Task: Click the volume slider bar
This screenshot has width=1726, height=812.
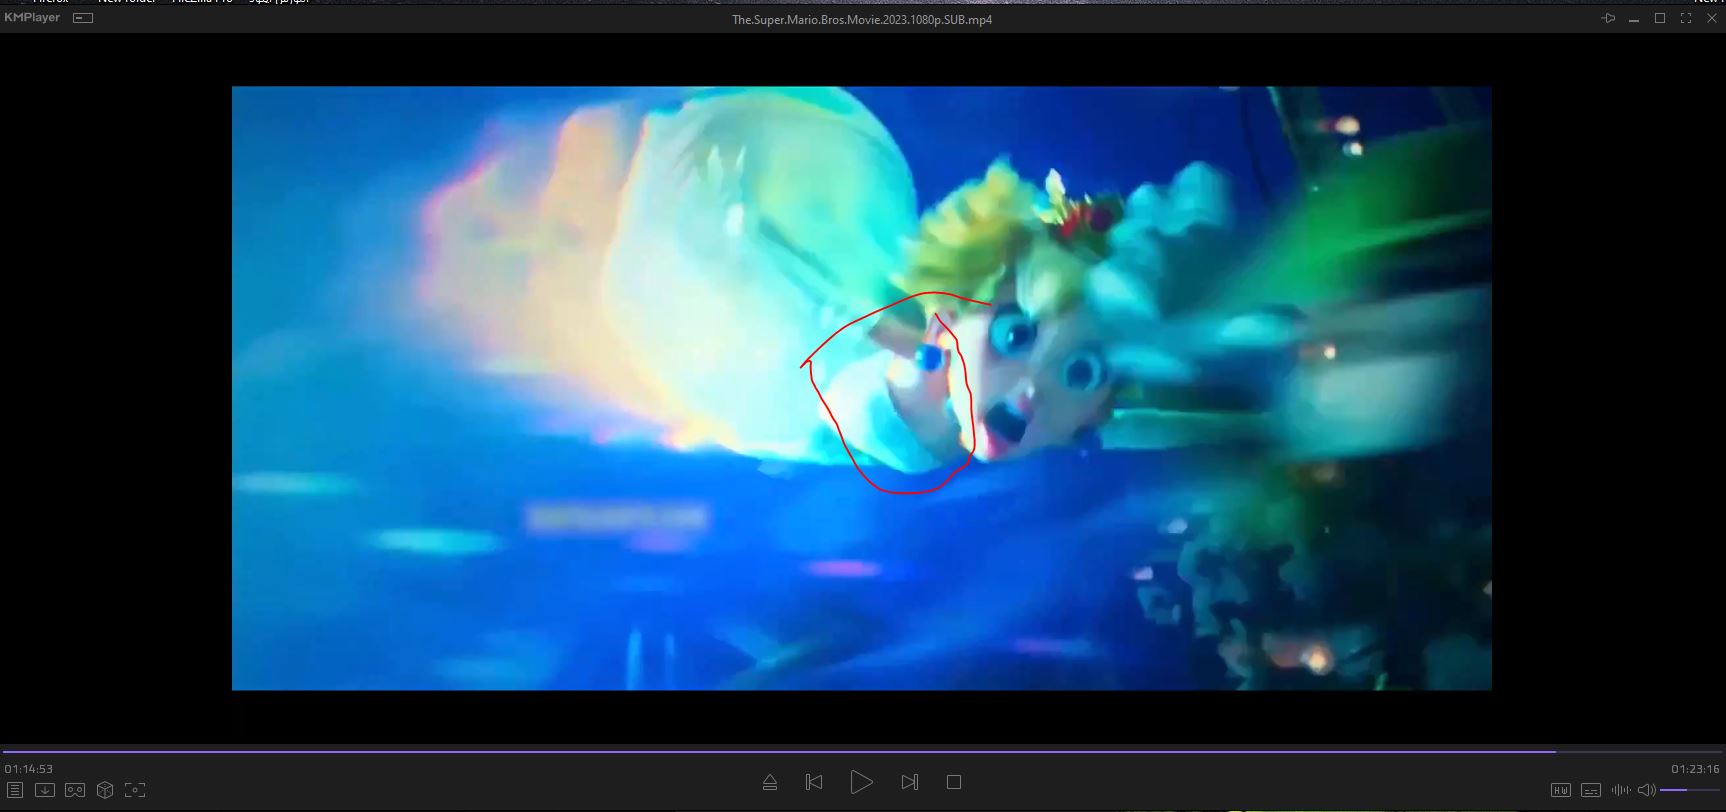Action: [1689, 790]
